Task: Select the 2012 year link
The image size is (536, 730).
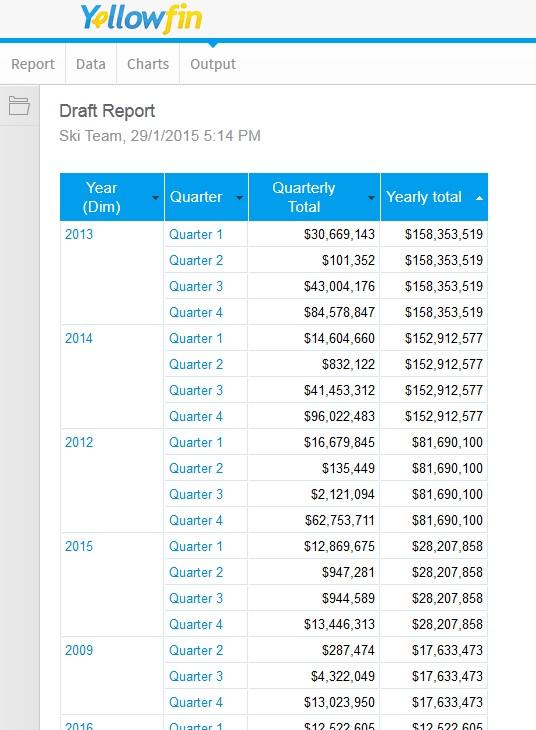Action: (79, 442)
